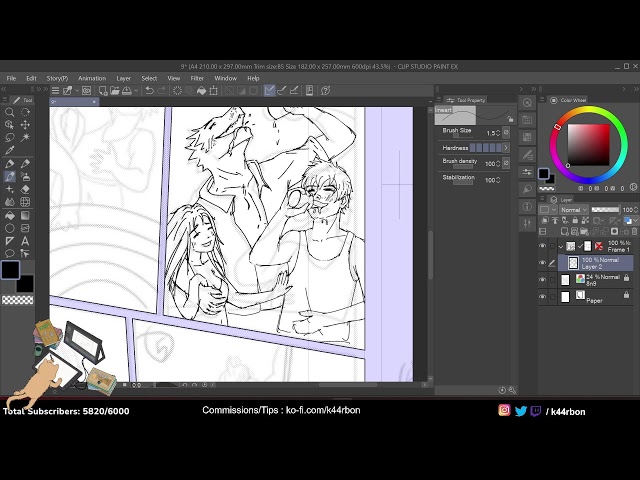Collapse the Frame 1 folder chevron
The width and height of the screenshot is (640, 480).
[561, 246]
